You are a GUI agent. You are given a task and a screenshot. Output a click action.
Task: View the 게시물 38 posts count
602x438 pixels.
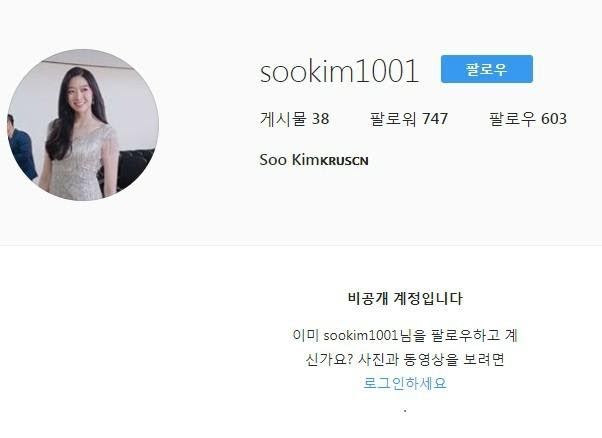tap(294, 119)
